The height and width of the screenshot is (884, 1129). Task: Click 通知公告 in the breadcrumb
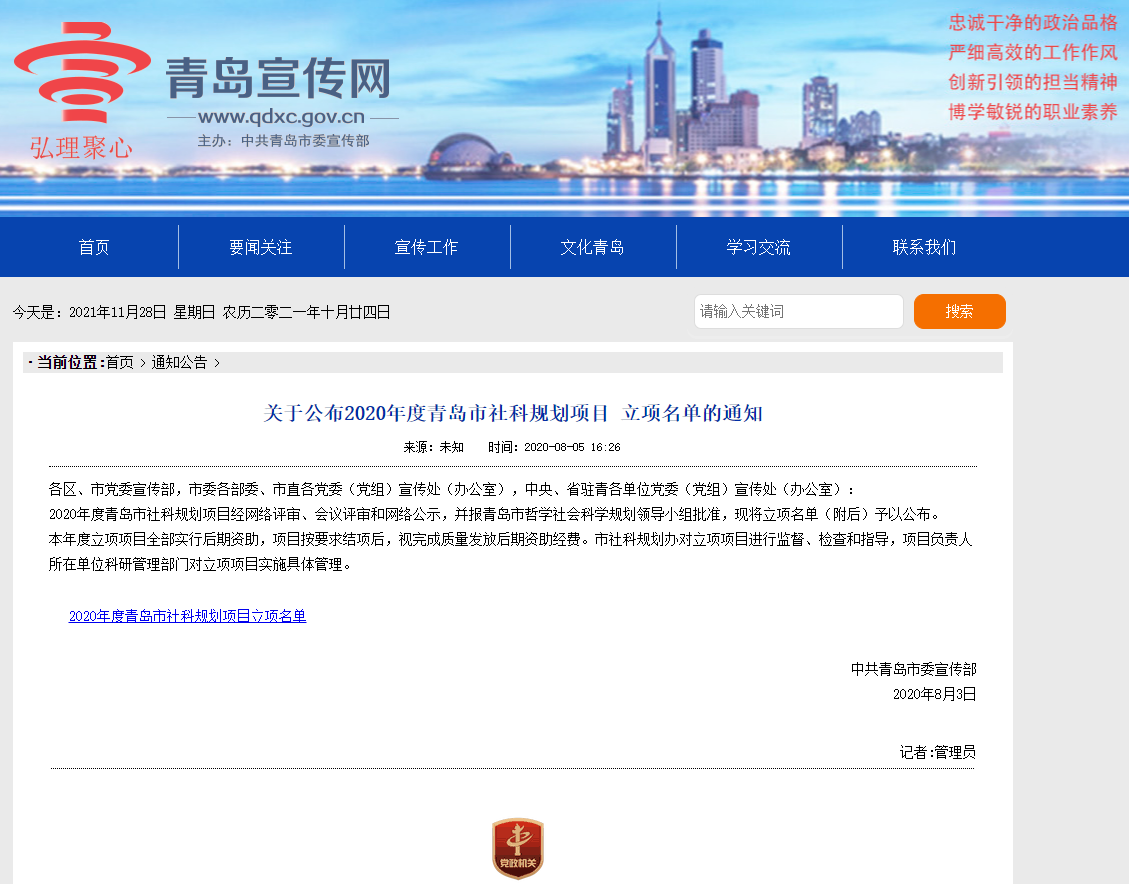(x=179, y=362)
